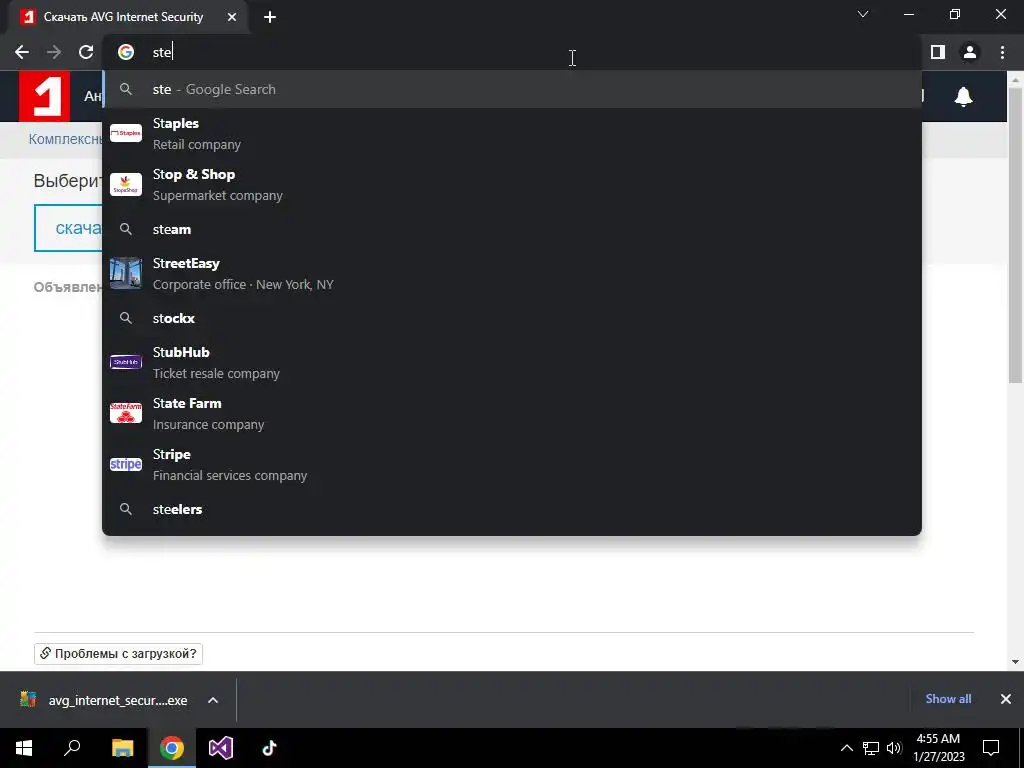
Task: Go back using the browser back arrow
Action: click(x=22, y=52)
